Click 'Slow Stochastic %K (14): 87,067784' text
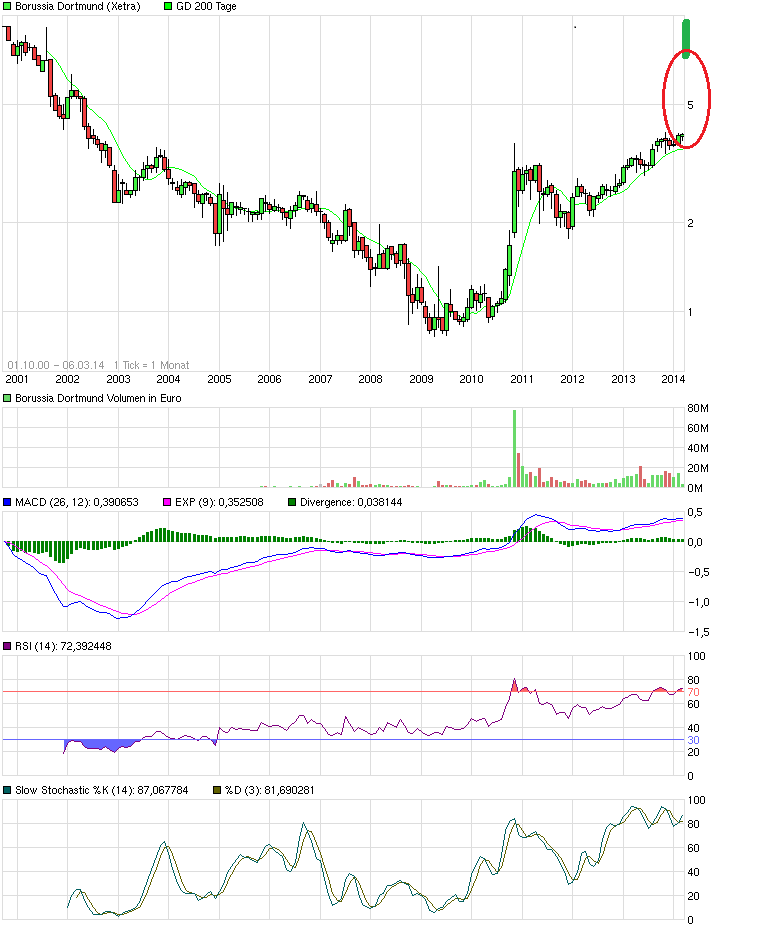Image resolution: width=761 pixels, height=928 pixels. (102, 790)
